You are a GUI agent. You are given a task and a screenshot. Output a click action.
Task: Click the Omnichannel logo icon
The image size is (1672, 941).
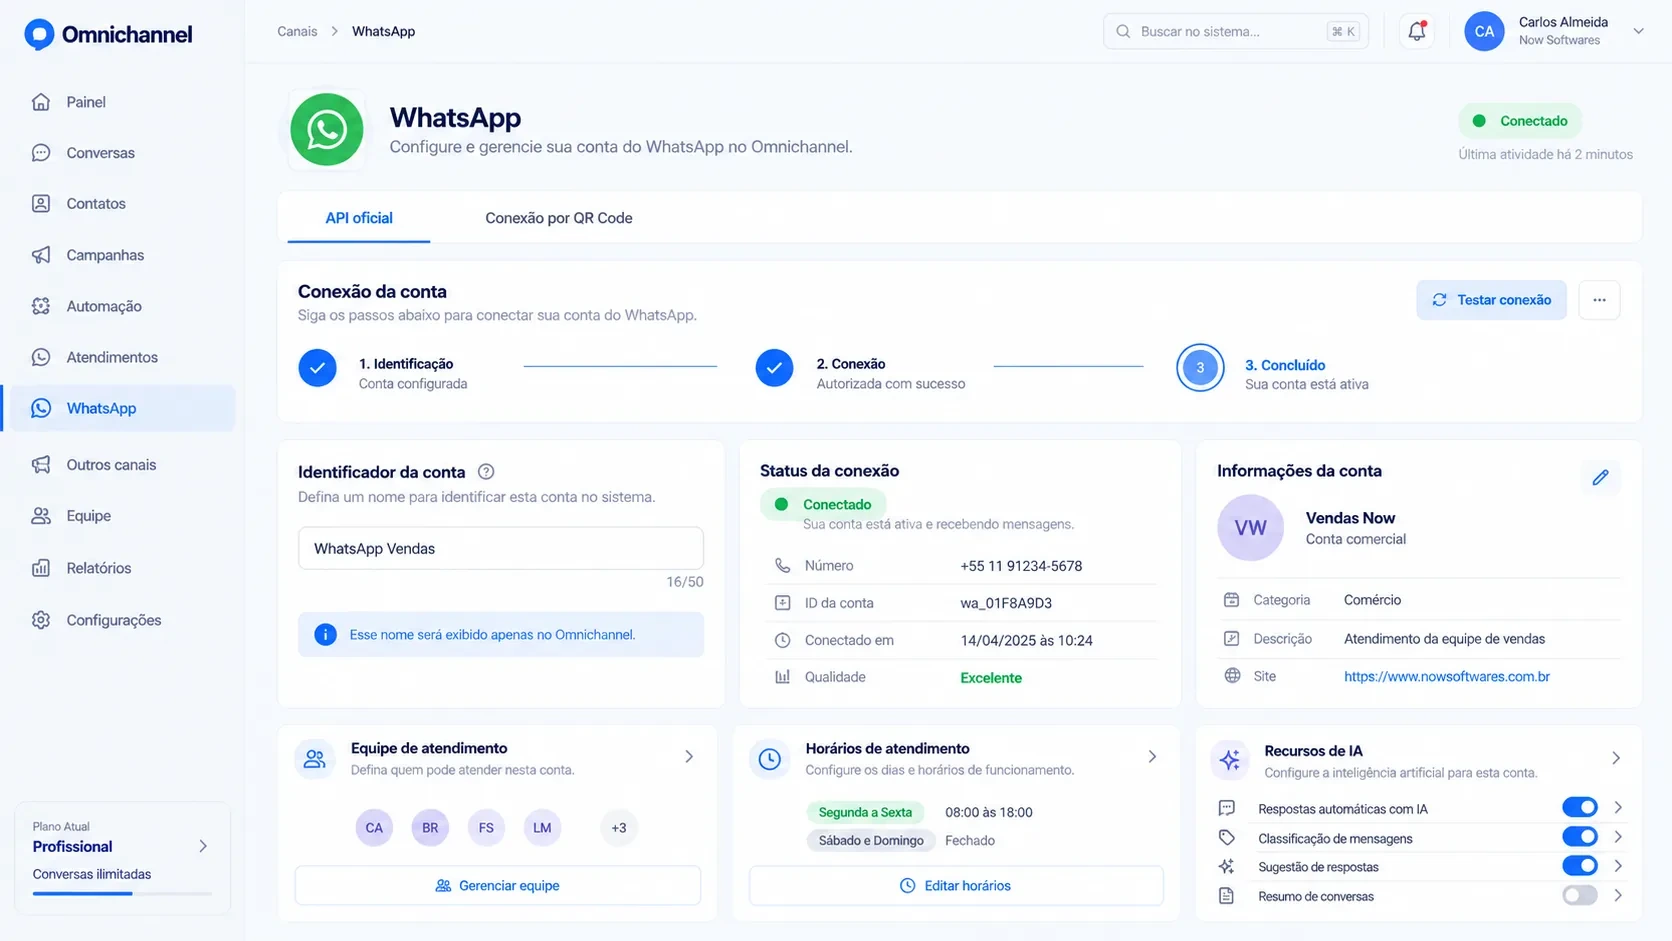[x=39, y=34]
